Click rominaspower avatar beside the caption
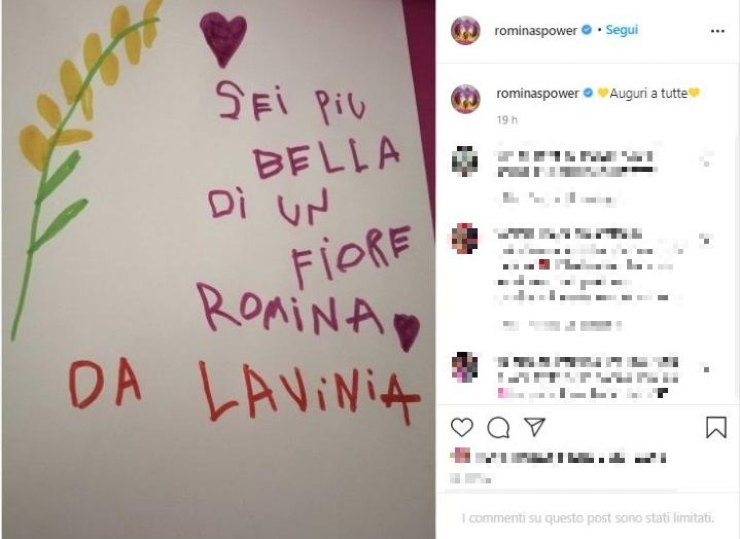 coord(465,99)
